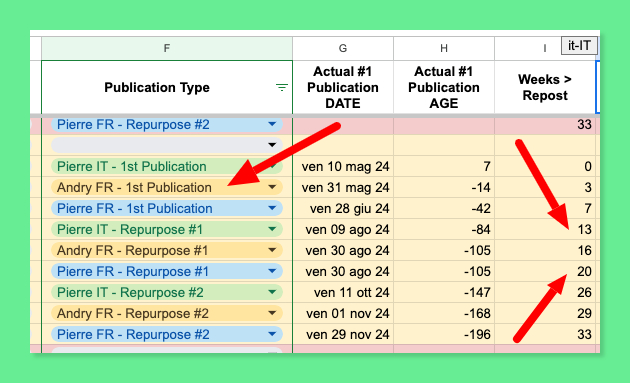Click -105 age in Andry FR Repurpose #1 row
The height and width of the screenshot is (383, 630).
coord(444,250)
